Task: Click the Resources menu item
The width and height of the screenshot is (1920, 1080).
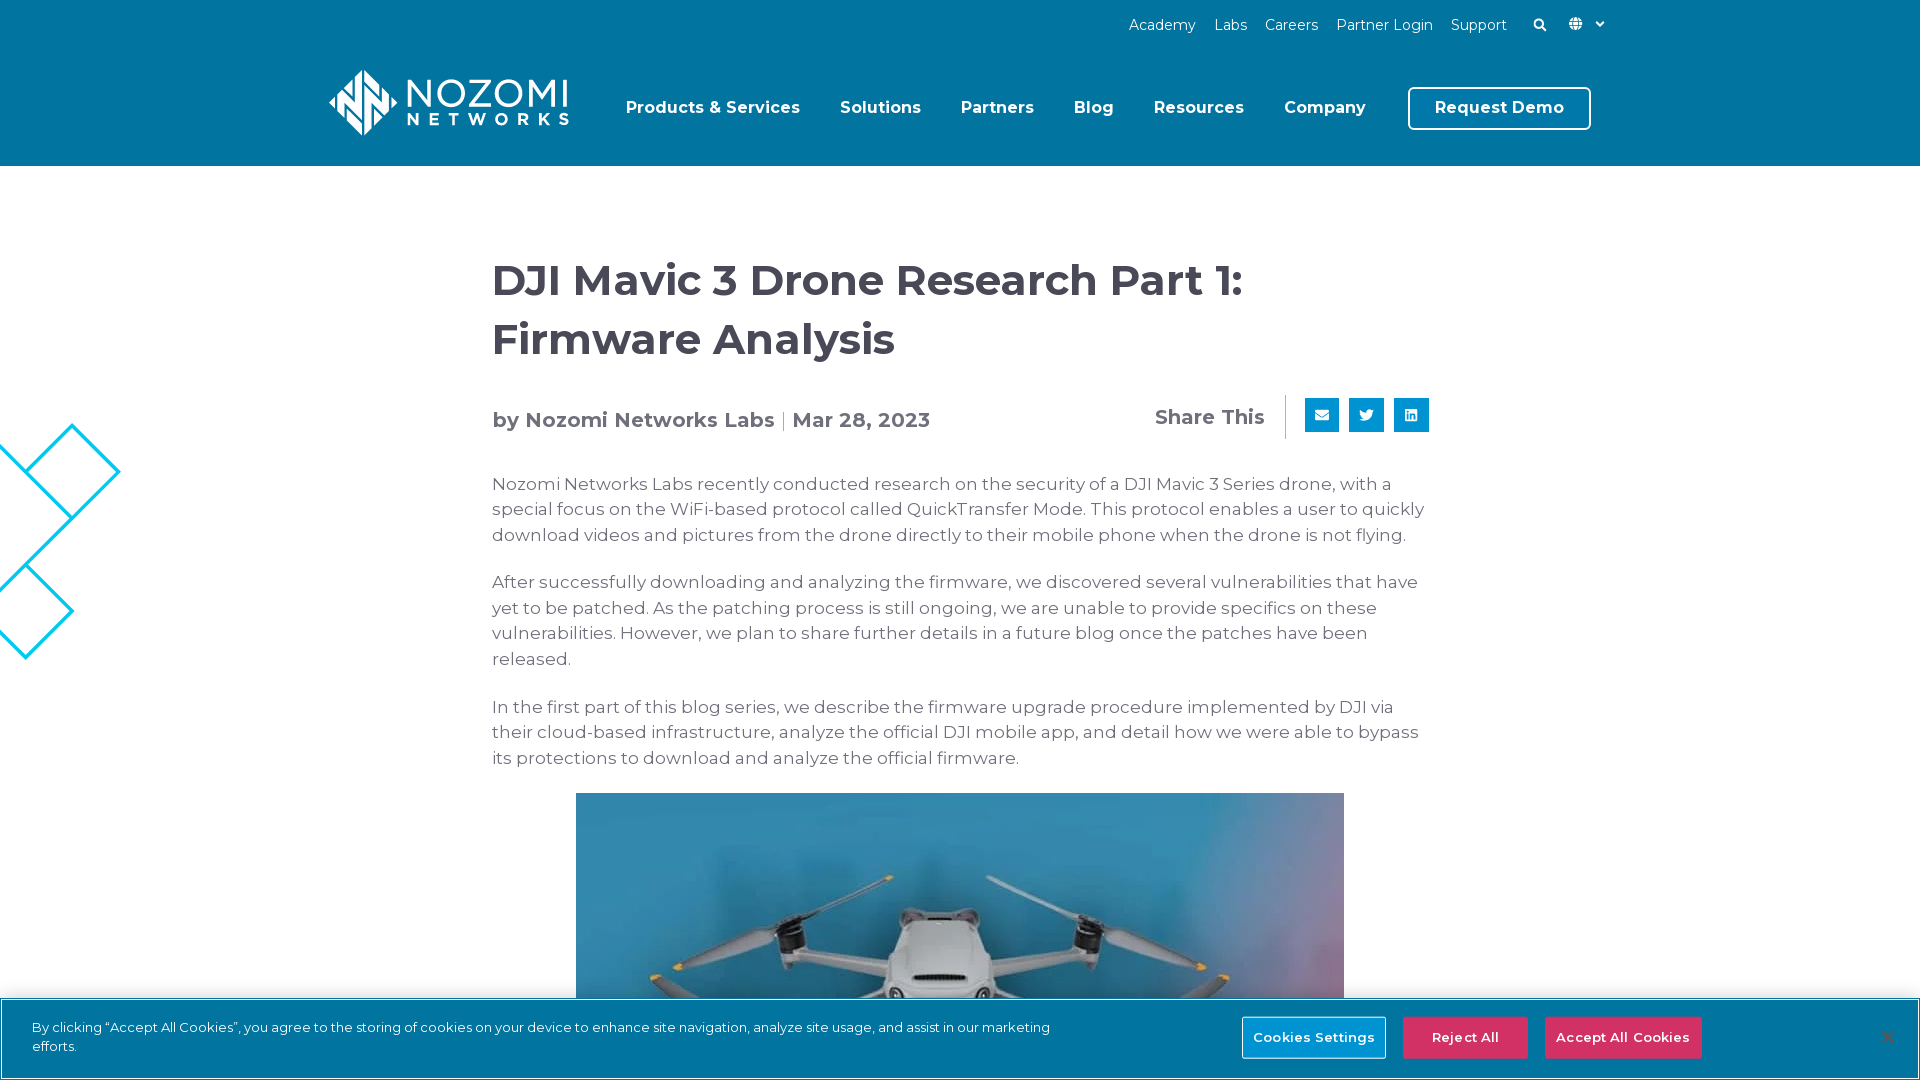Action: tap(1199, 108)
